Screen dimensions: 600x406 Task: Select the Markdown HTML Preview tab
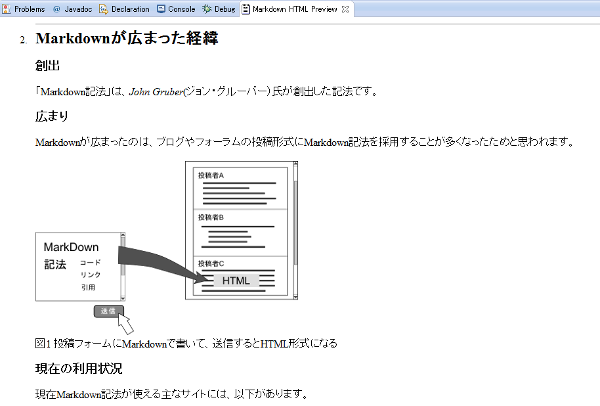coord(295,9)
